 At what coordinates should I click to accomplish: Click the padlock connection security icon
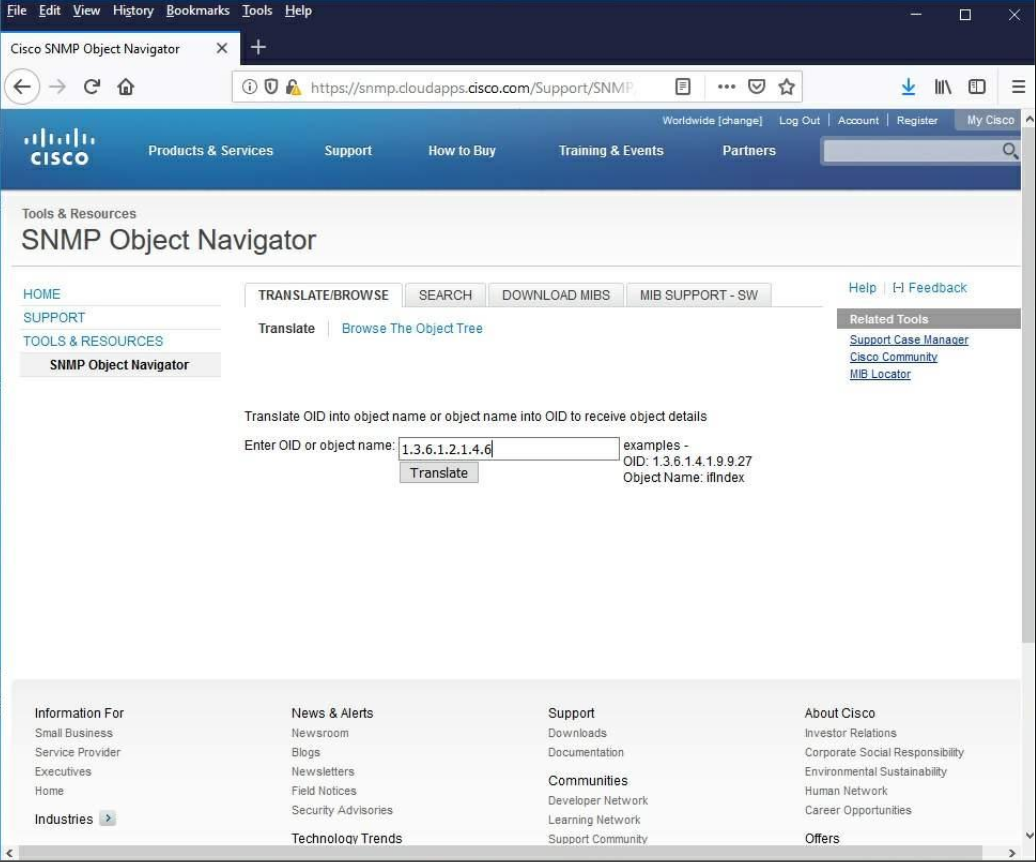click(293, 87)
